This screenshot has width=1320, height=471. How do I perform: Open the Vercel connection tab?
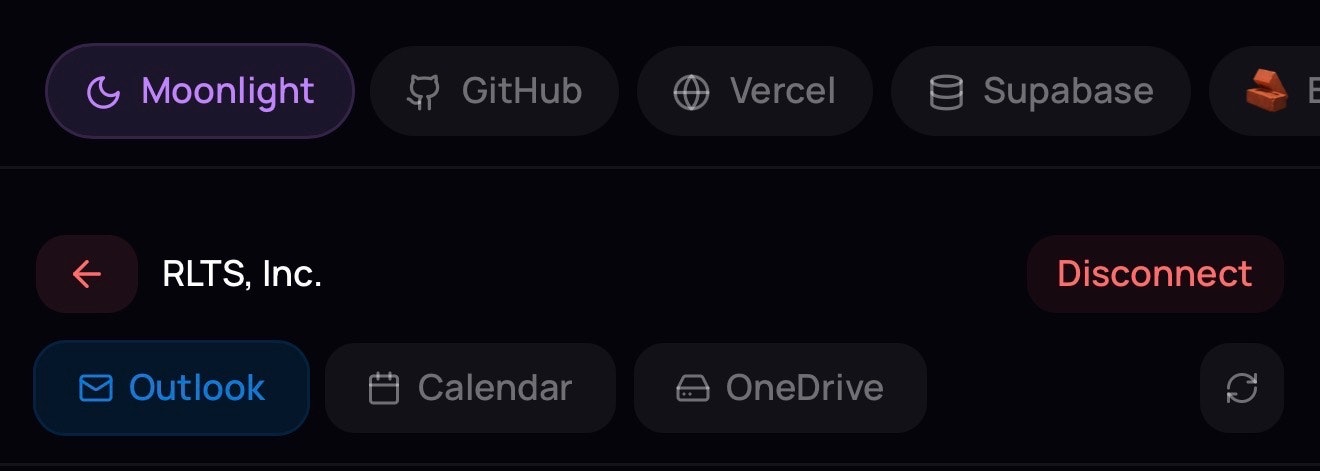[x=755, y=91]
